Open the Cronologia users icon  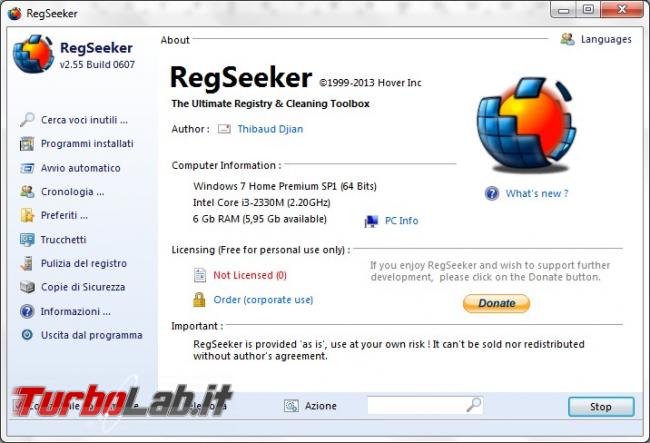coord(27,191)
